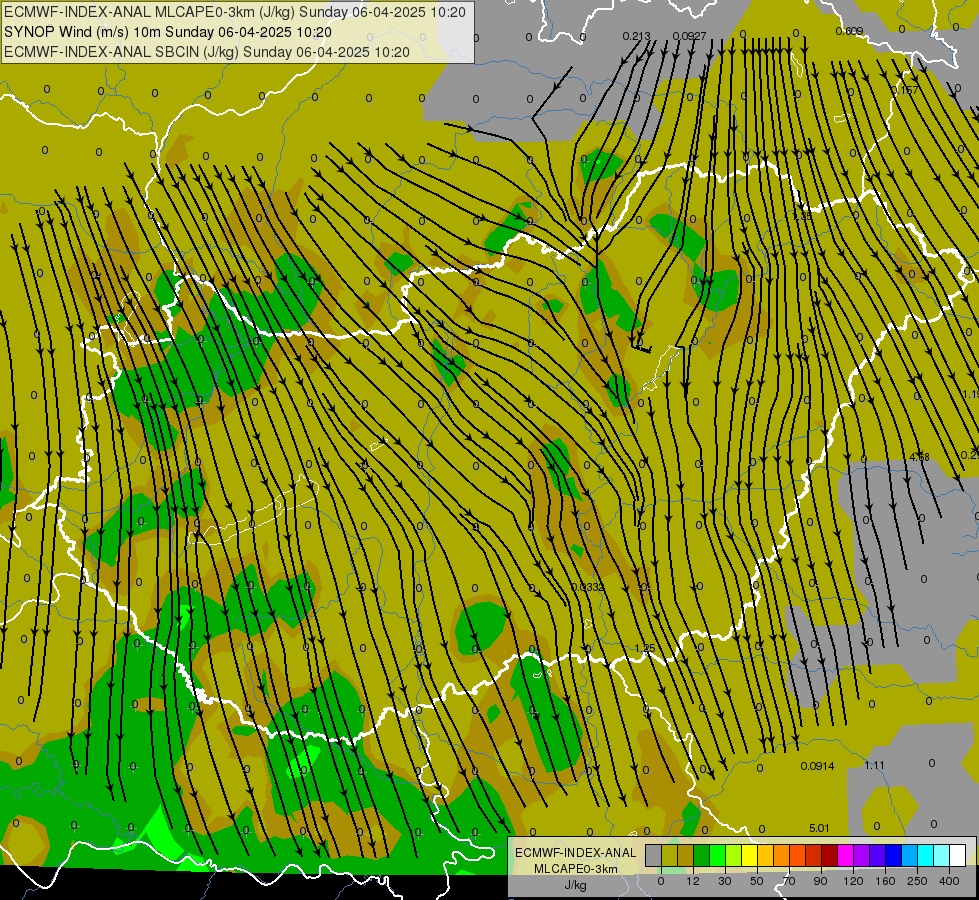Click the 1.25 value on the map
The image size is (979, 900).
point(645,648)
